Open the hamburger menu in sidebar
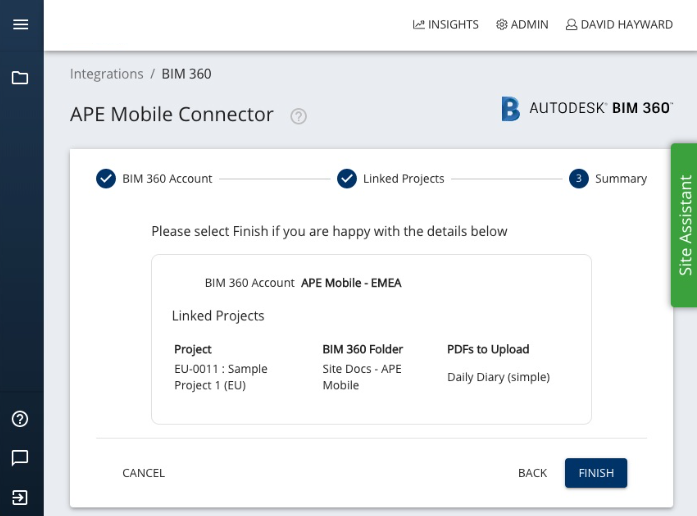The height and width of the screenshot is (516, 697). coord(20,24)
